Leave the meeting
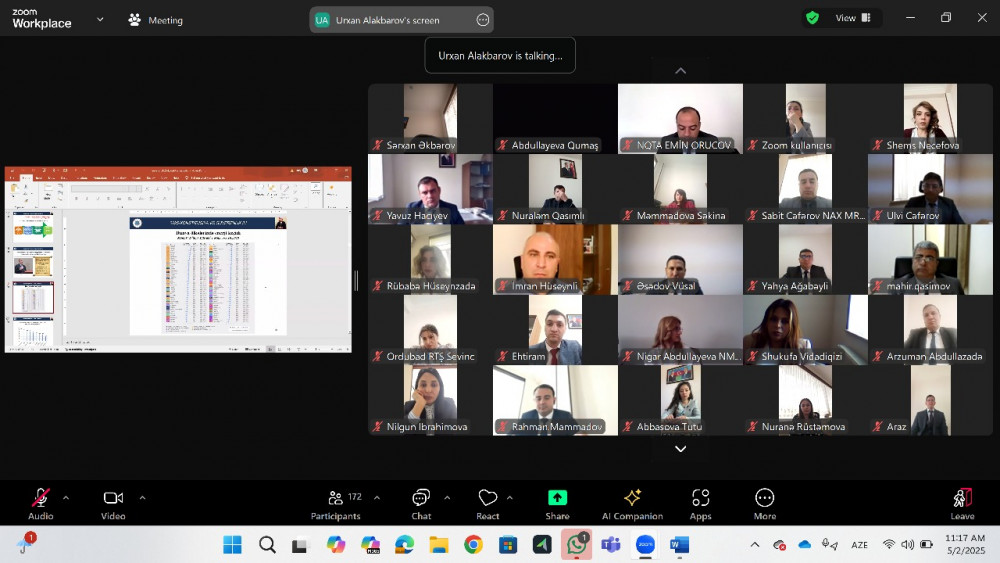 tap(962, 503)
